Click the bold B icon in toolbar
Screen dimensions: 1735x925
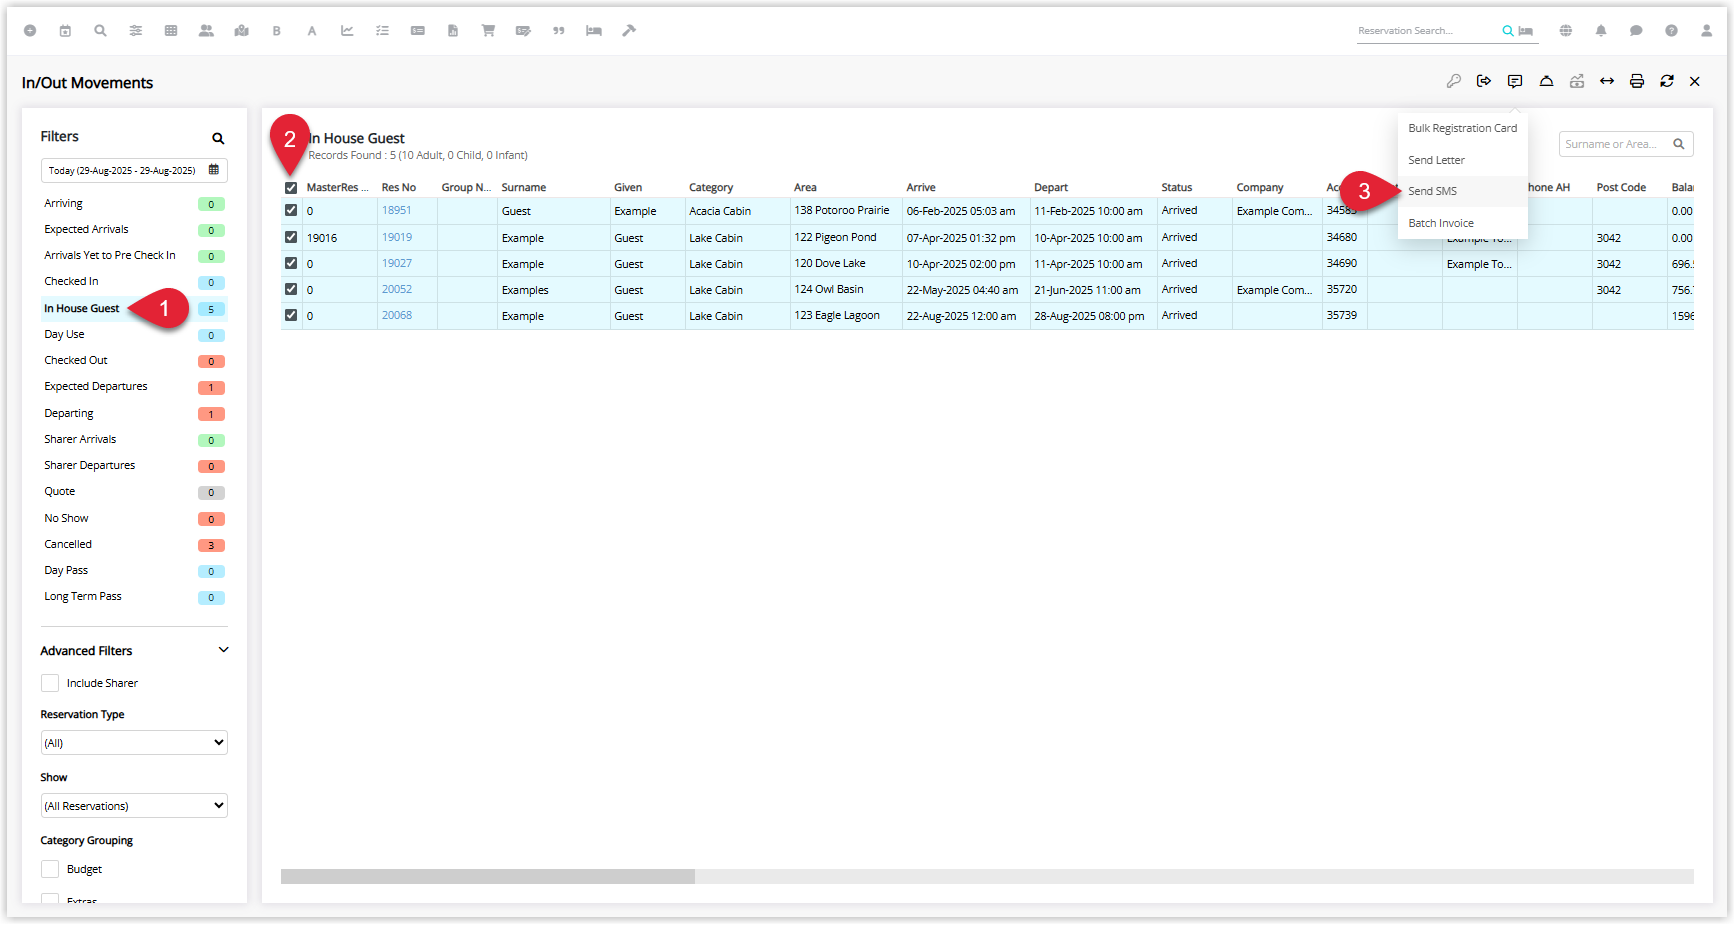tap(277, 31)
